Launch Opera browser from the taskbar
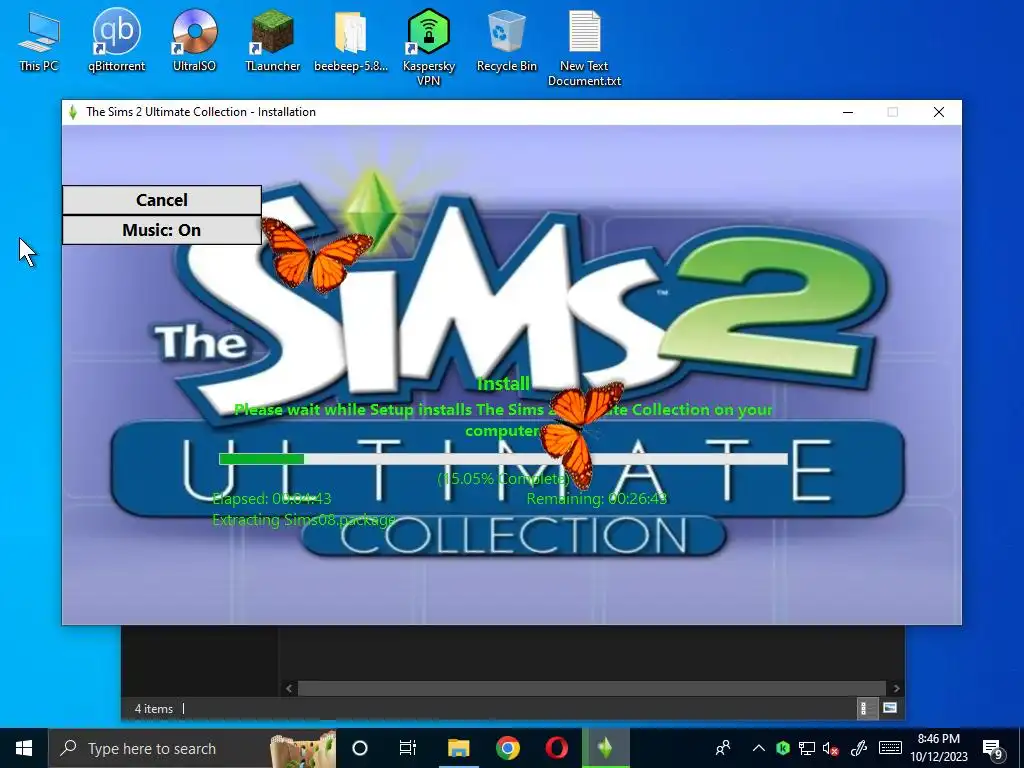1024x768 pixels. (x=556, y=748)
